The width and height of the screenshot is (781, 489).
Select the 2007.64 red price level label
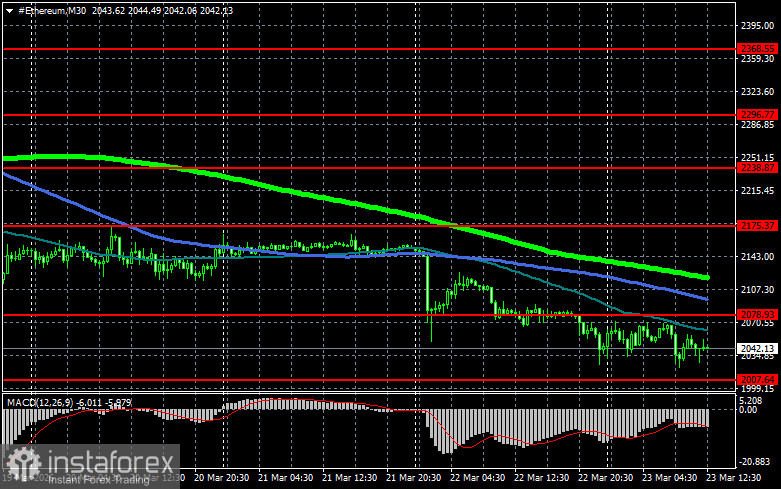(757, 379)
